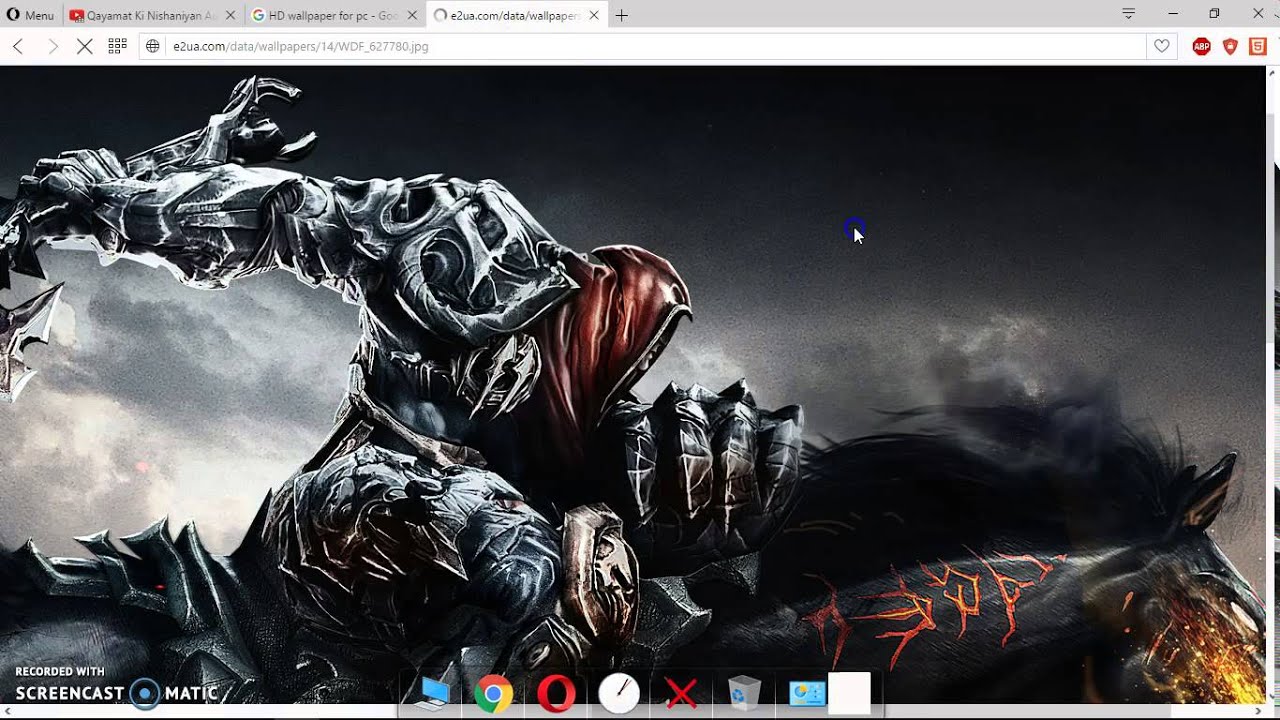The image size is (1280, 720).
Task: Open the Speed Dial grid
Action: point(117,46)
